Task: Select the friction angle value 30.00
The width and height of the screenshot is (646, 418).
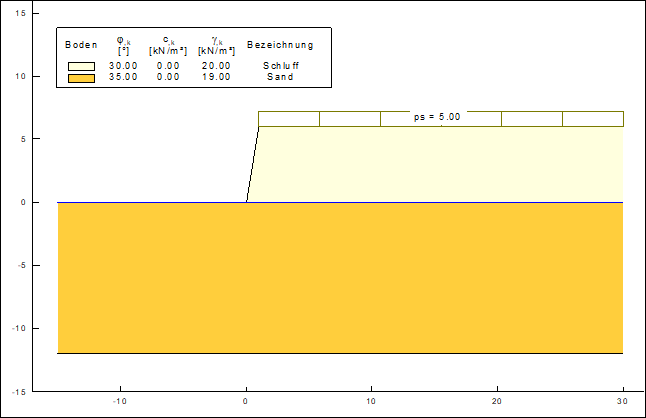Action: pyautogui.click(x=123, y=66)
